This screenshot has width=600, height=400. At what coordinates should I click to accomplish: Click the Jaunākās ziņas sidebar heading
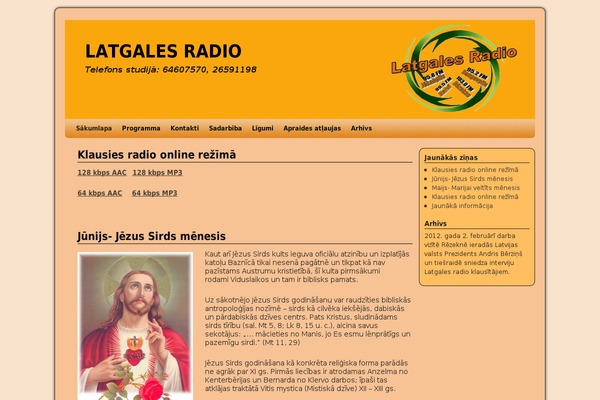[451, 158]
